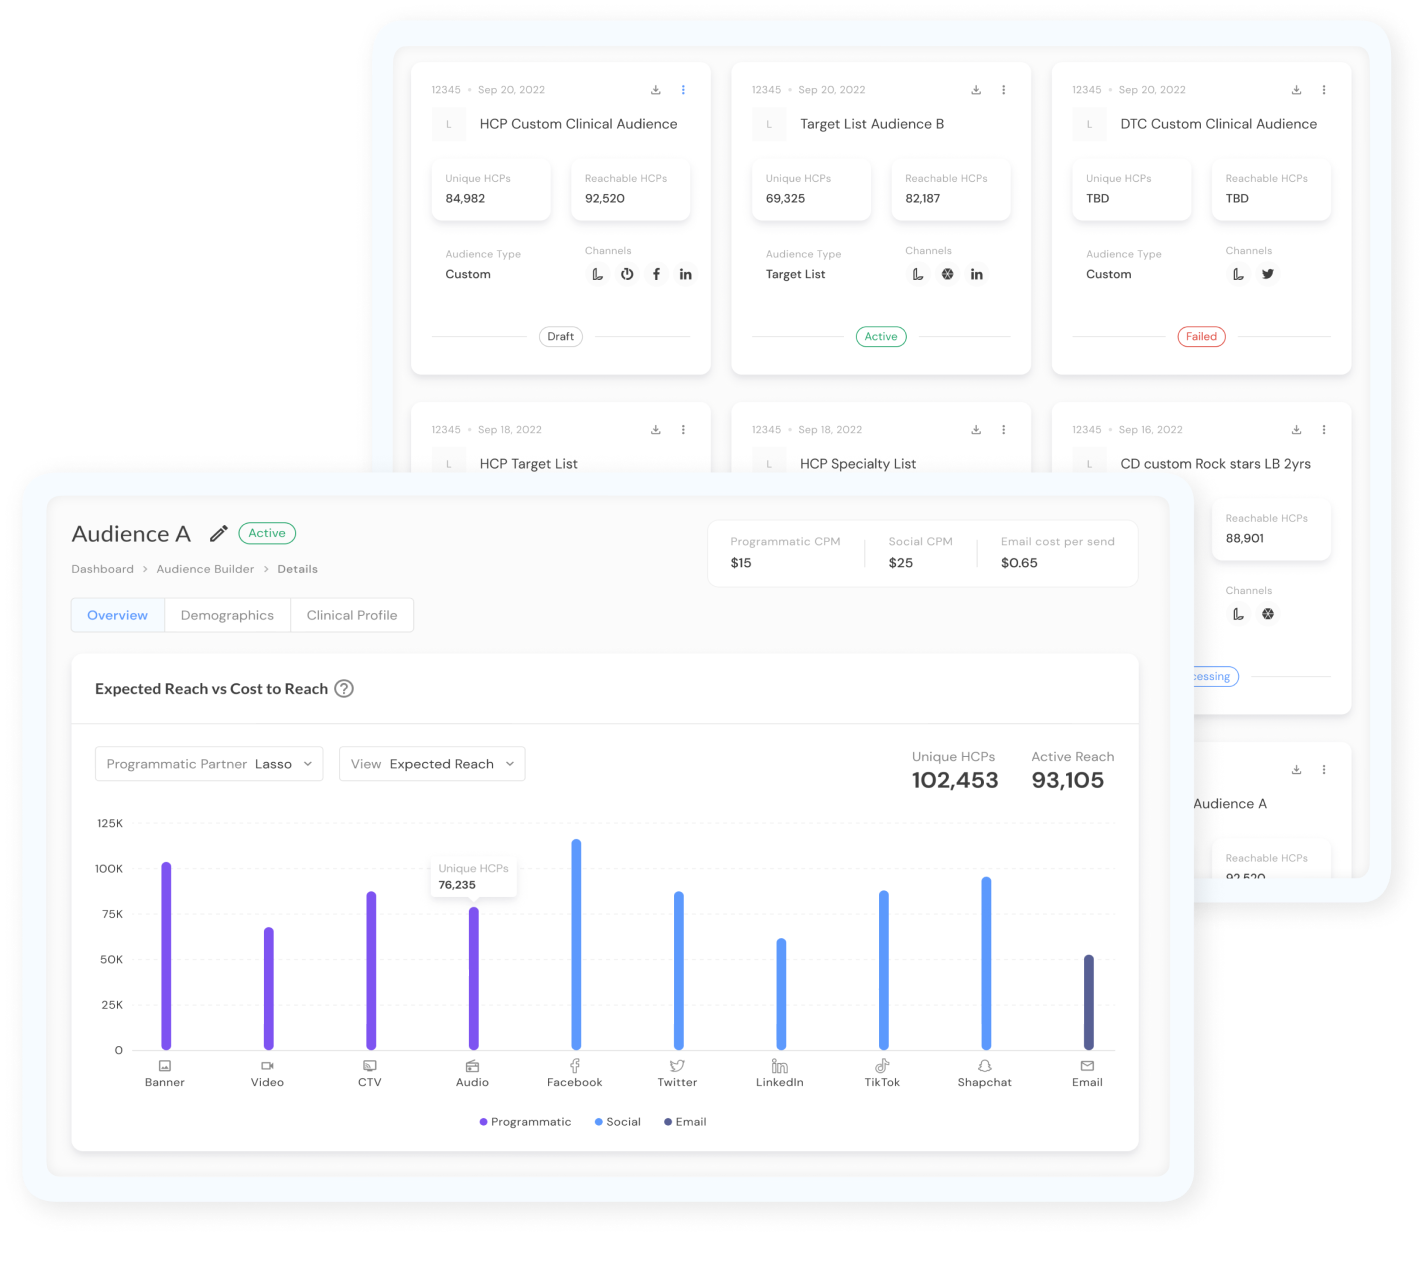Click the Facebook bar in the chart
Viewport: 1424px width, 1270px height.
576,945
